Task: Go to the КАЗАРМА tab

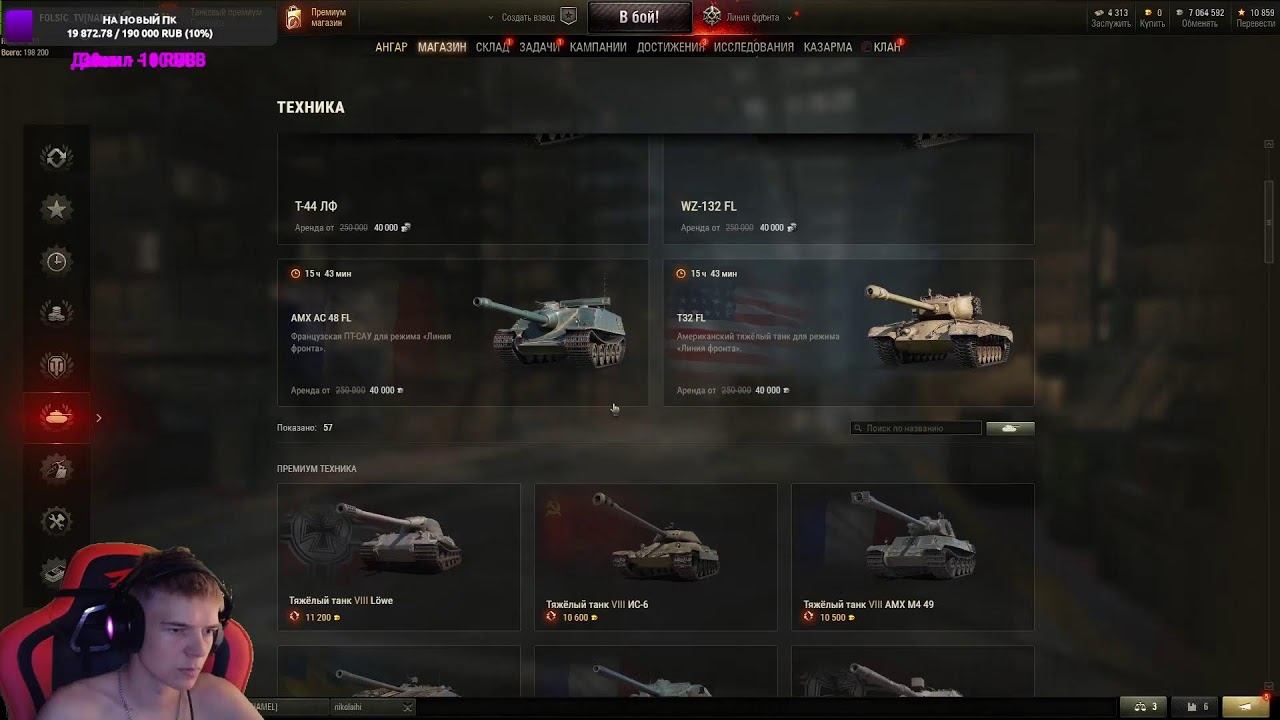Action: tap(827, 47)
